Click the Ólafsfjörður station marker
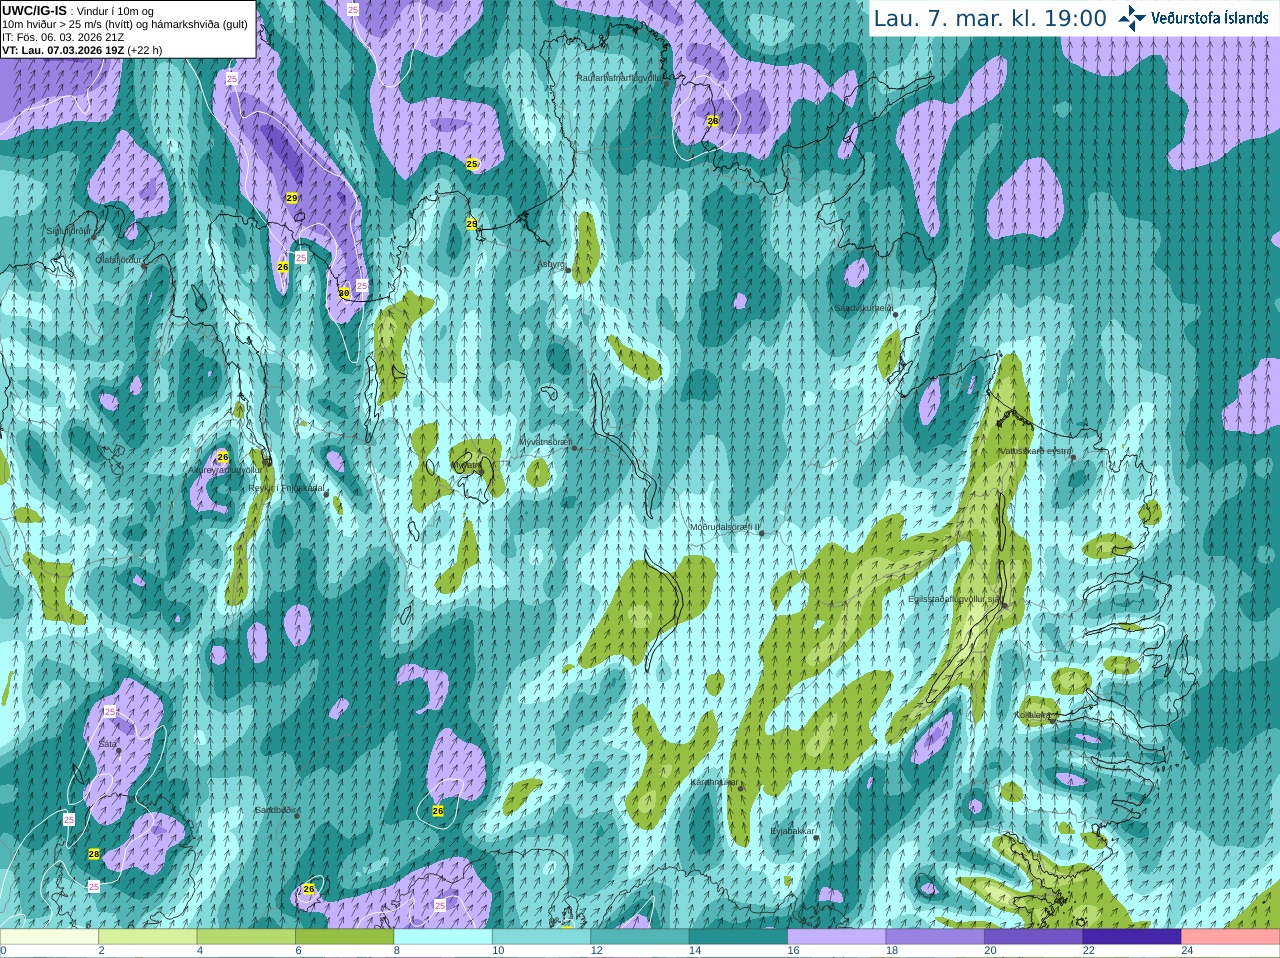Image resolution: width=1280 pixels, height=958 pixels. (144, 266)
